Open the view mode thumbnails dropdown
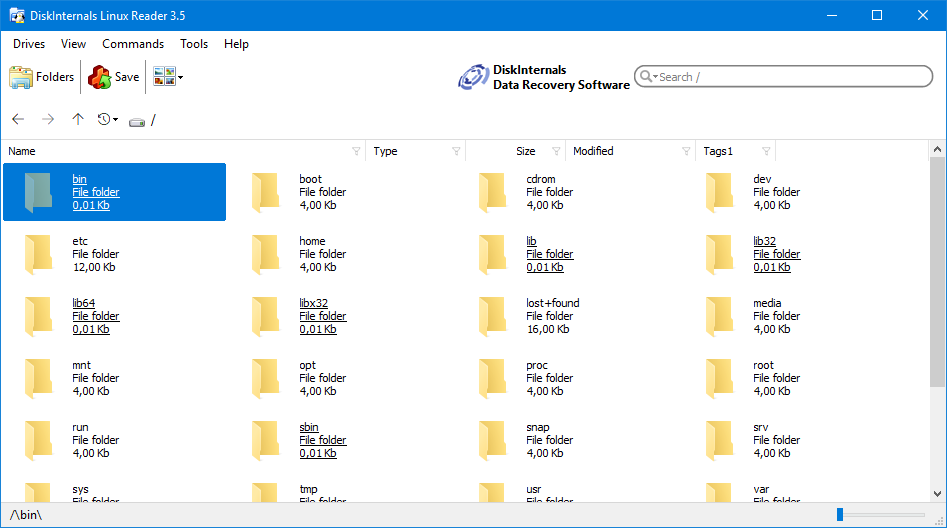 pos(168,77)
